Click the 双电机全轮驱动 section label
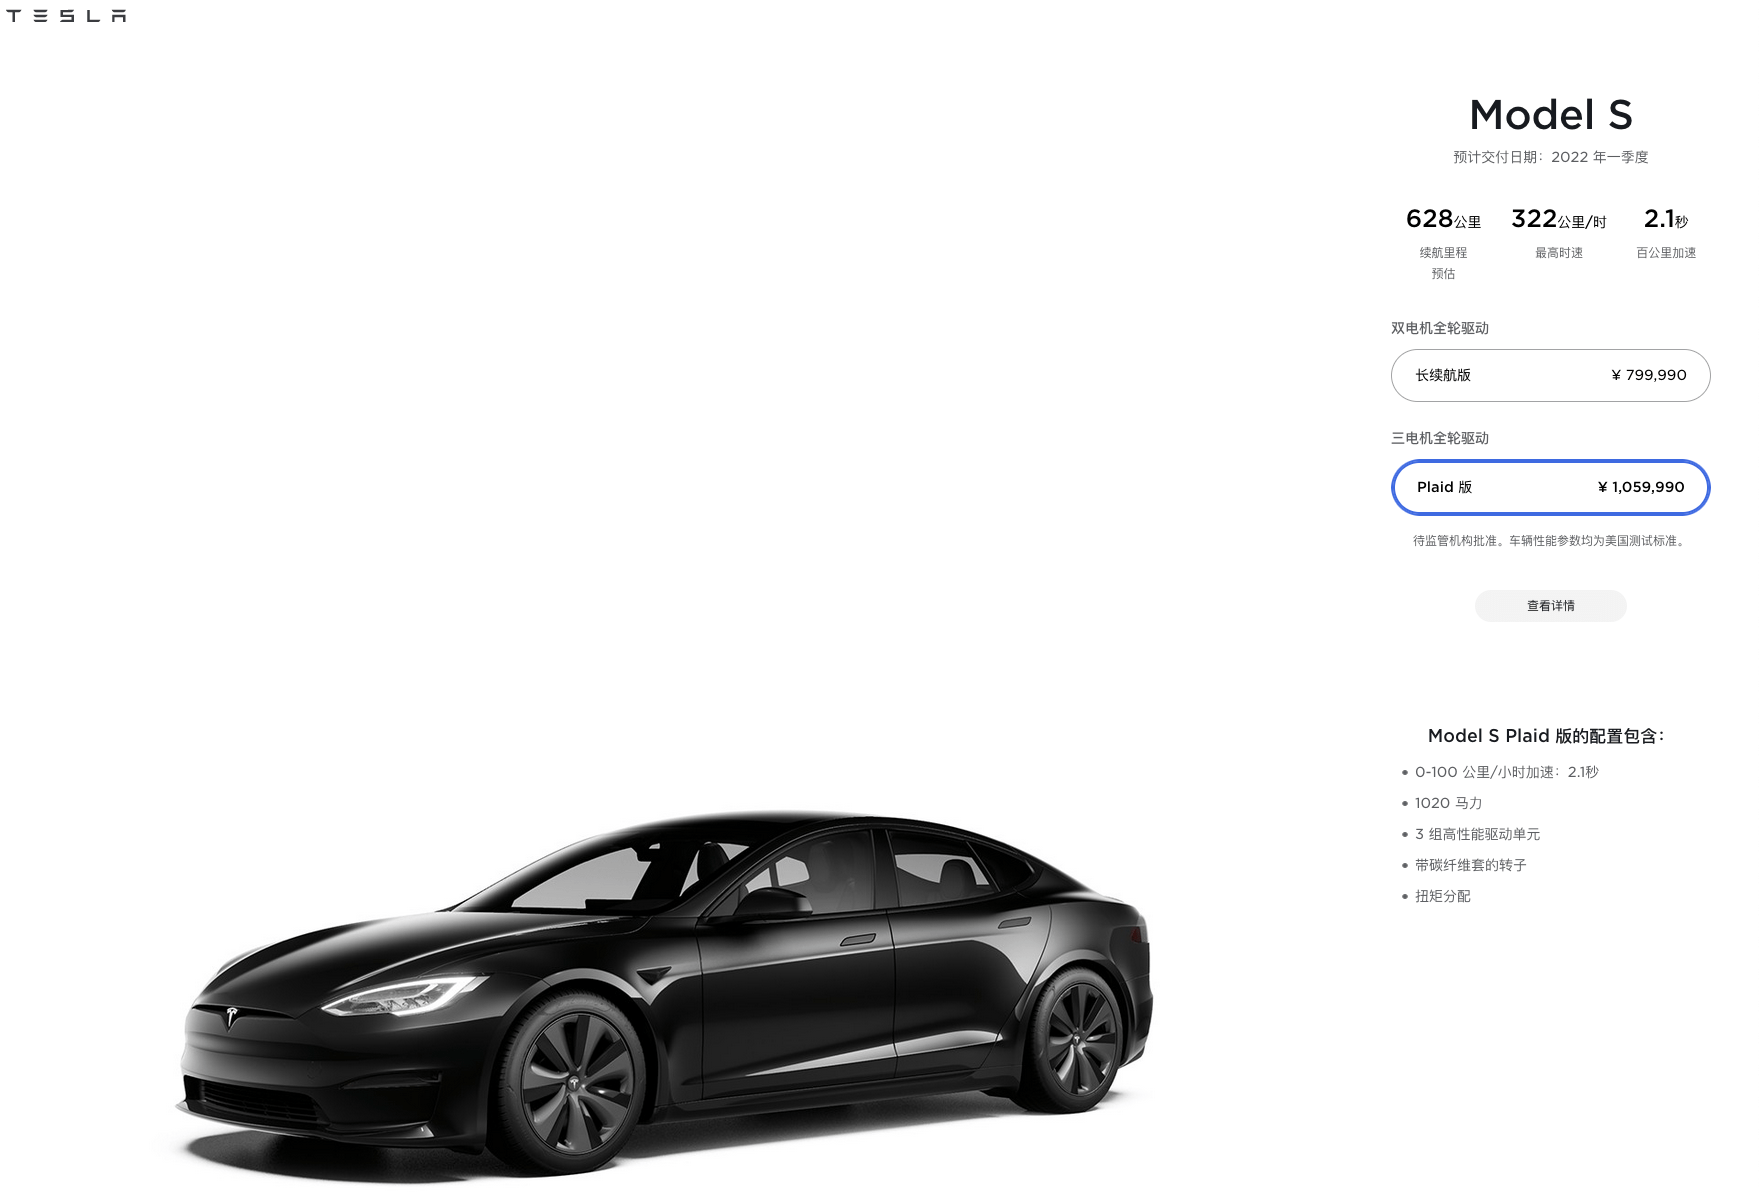Viewport: 1759px width, 1192px height. point(1440,328)
